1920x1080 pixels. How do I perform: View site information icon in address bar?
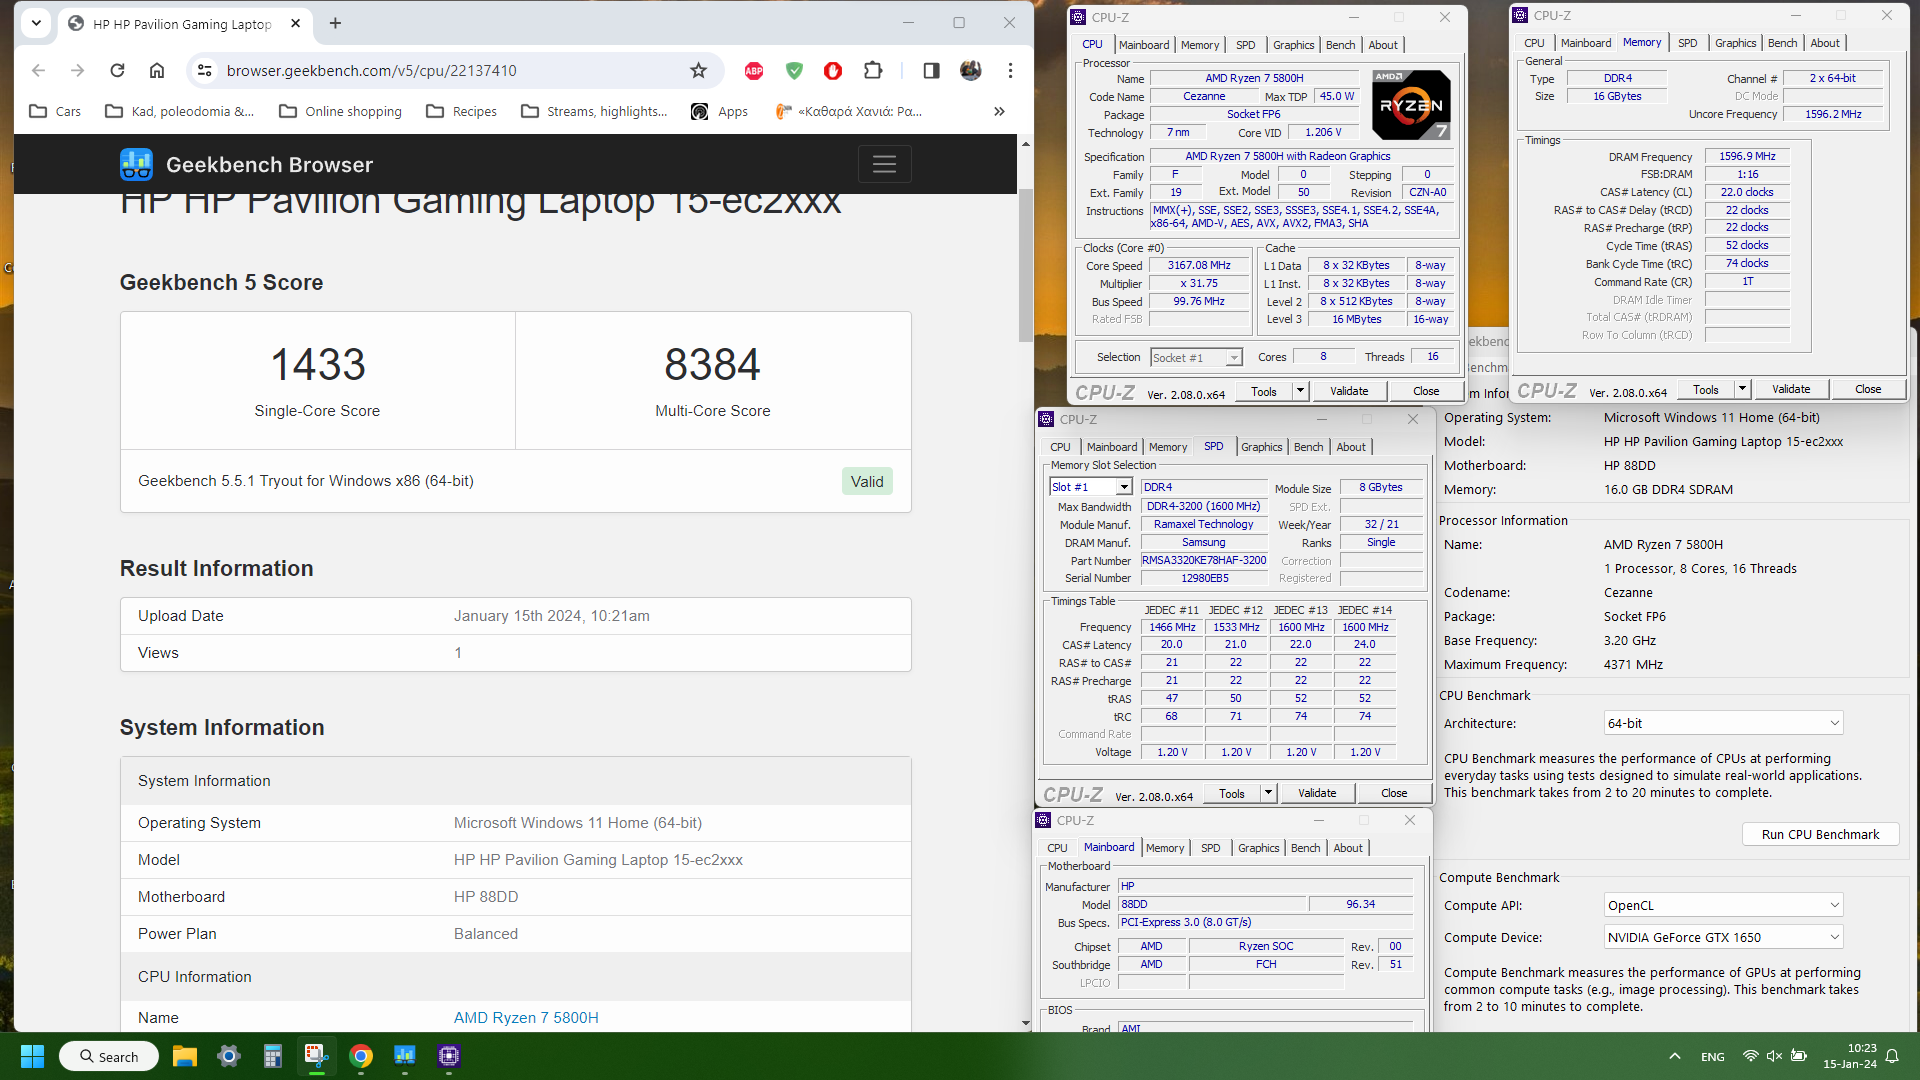(x=204, y=70)
